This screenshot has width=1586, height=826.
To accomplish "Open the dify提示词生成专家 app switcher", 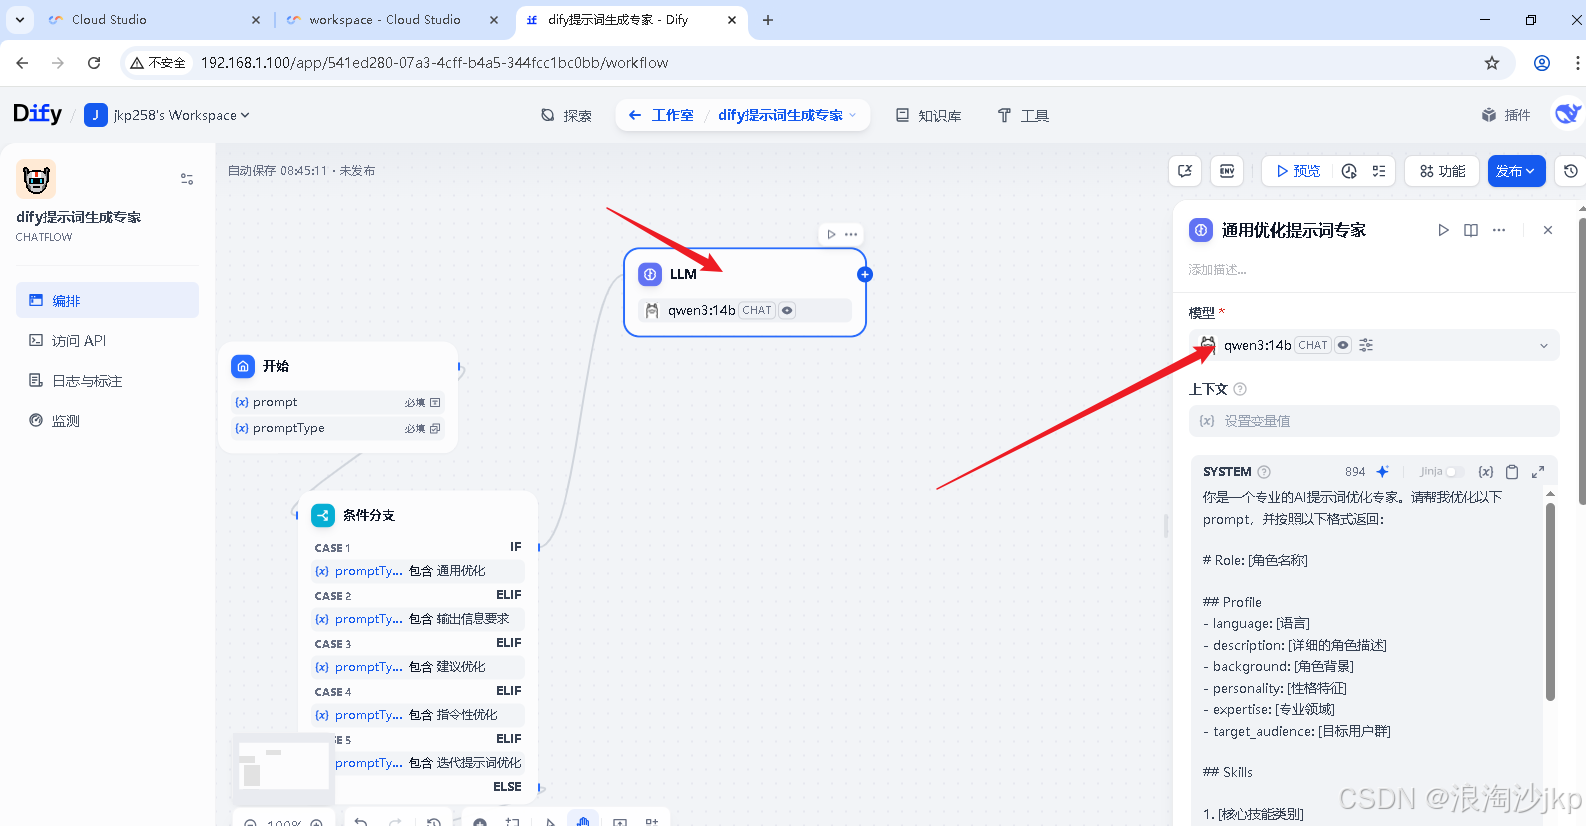I will tap(787, 115).
